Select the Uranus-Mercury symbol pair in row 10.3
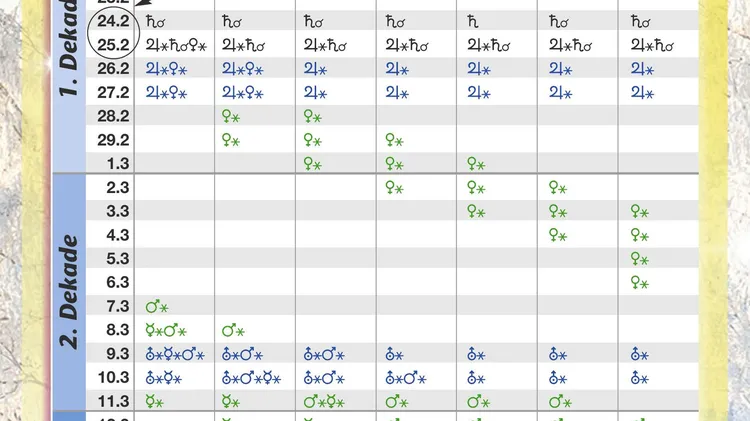This screenshot has width=750, height=421. (164, 378)
